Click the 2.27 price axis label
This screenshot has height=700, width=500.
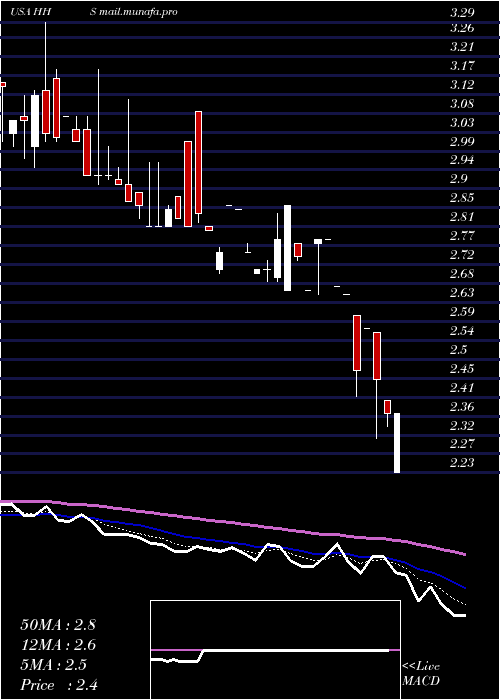coord(462,445)
